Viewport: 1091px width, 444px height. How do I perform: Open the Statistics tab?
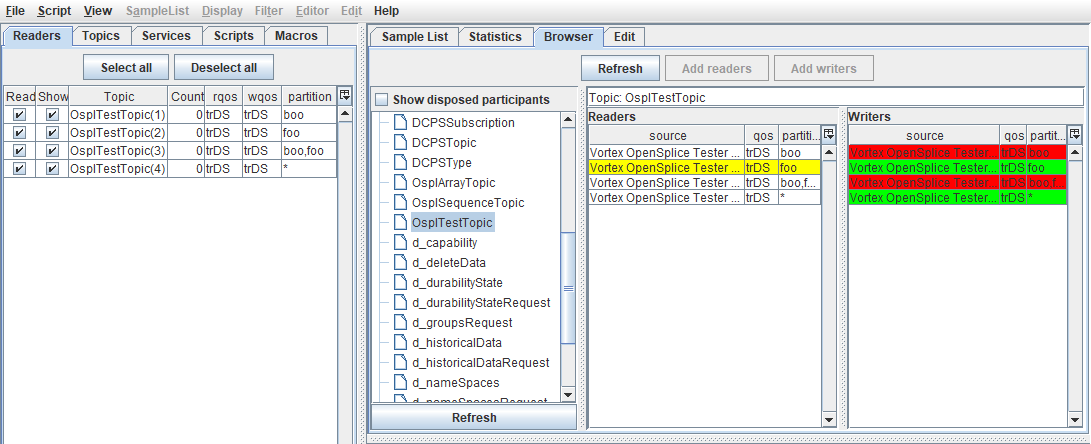tap(495, 37)
